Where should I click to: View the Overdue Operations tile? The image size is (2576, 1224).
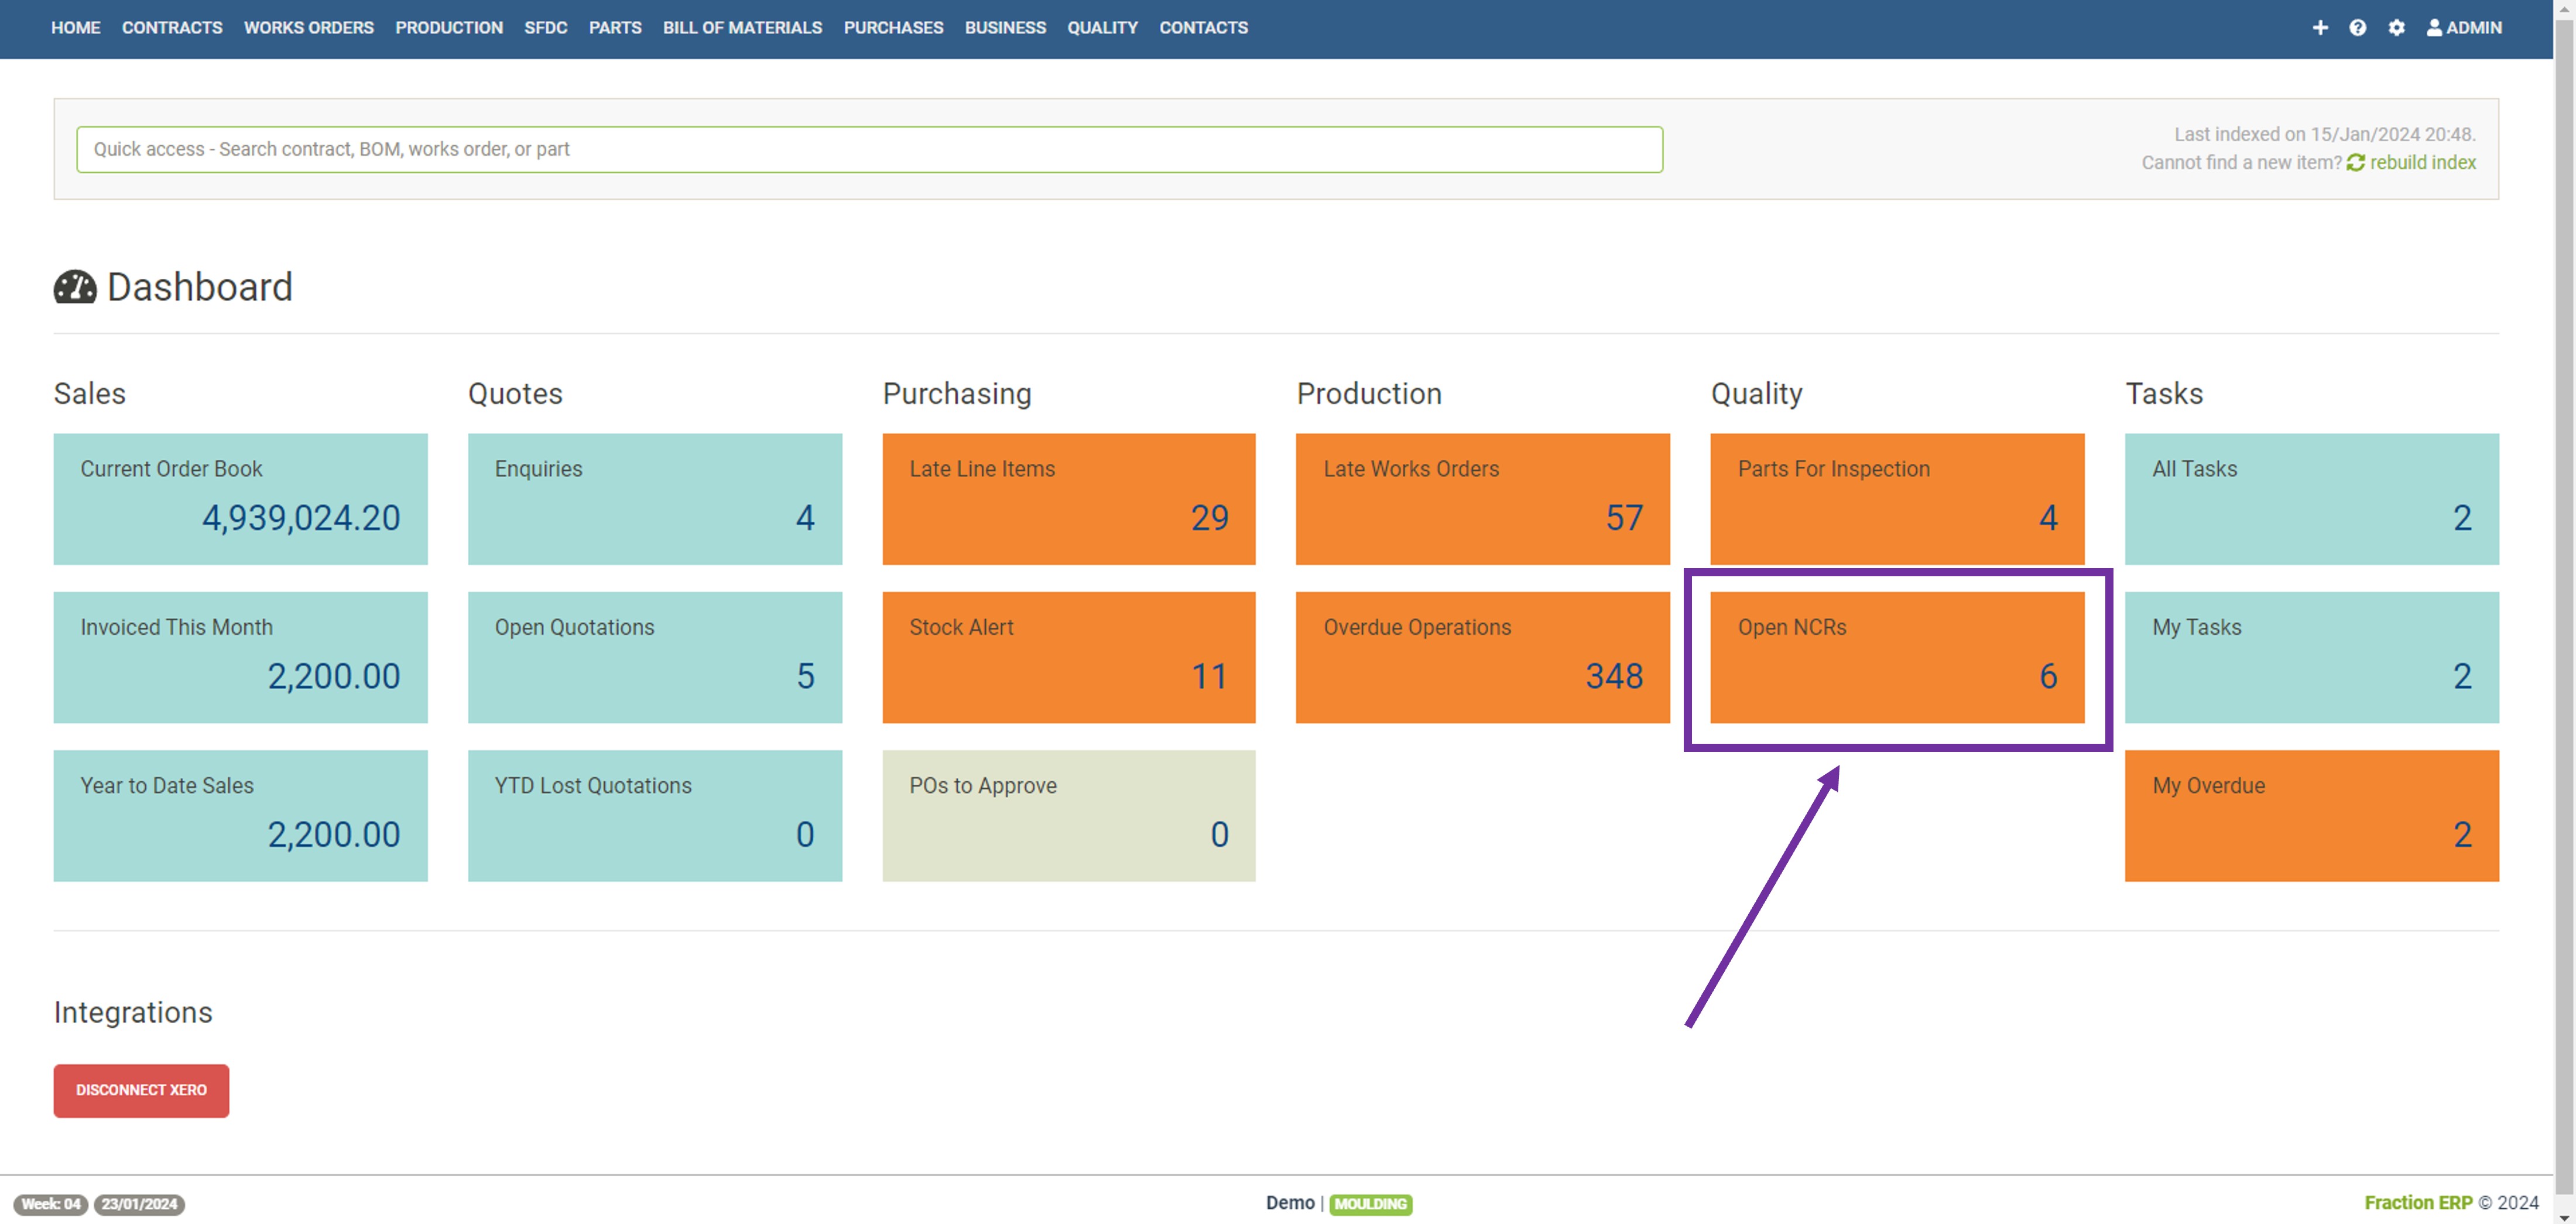(1482, 657)
